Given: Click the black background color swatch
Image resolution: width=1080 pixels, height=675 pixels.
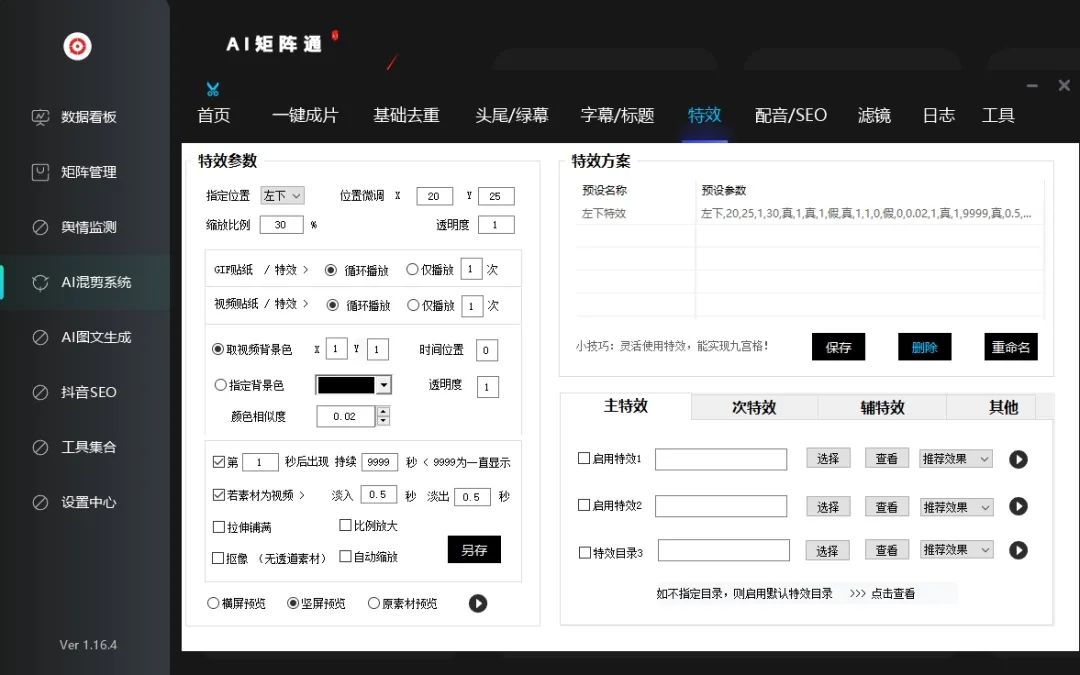Looking at the screenshot, I should click(346, 384).
